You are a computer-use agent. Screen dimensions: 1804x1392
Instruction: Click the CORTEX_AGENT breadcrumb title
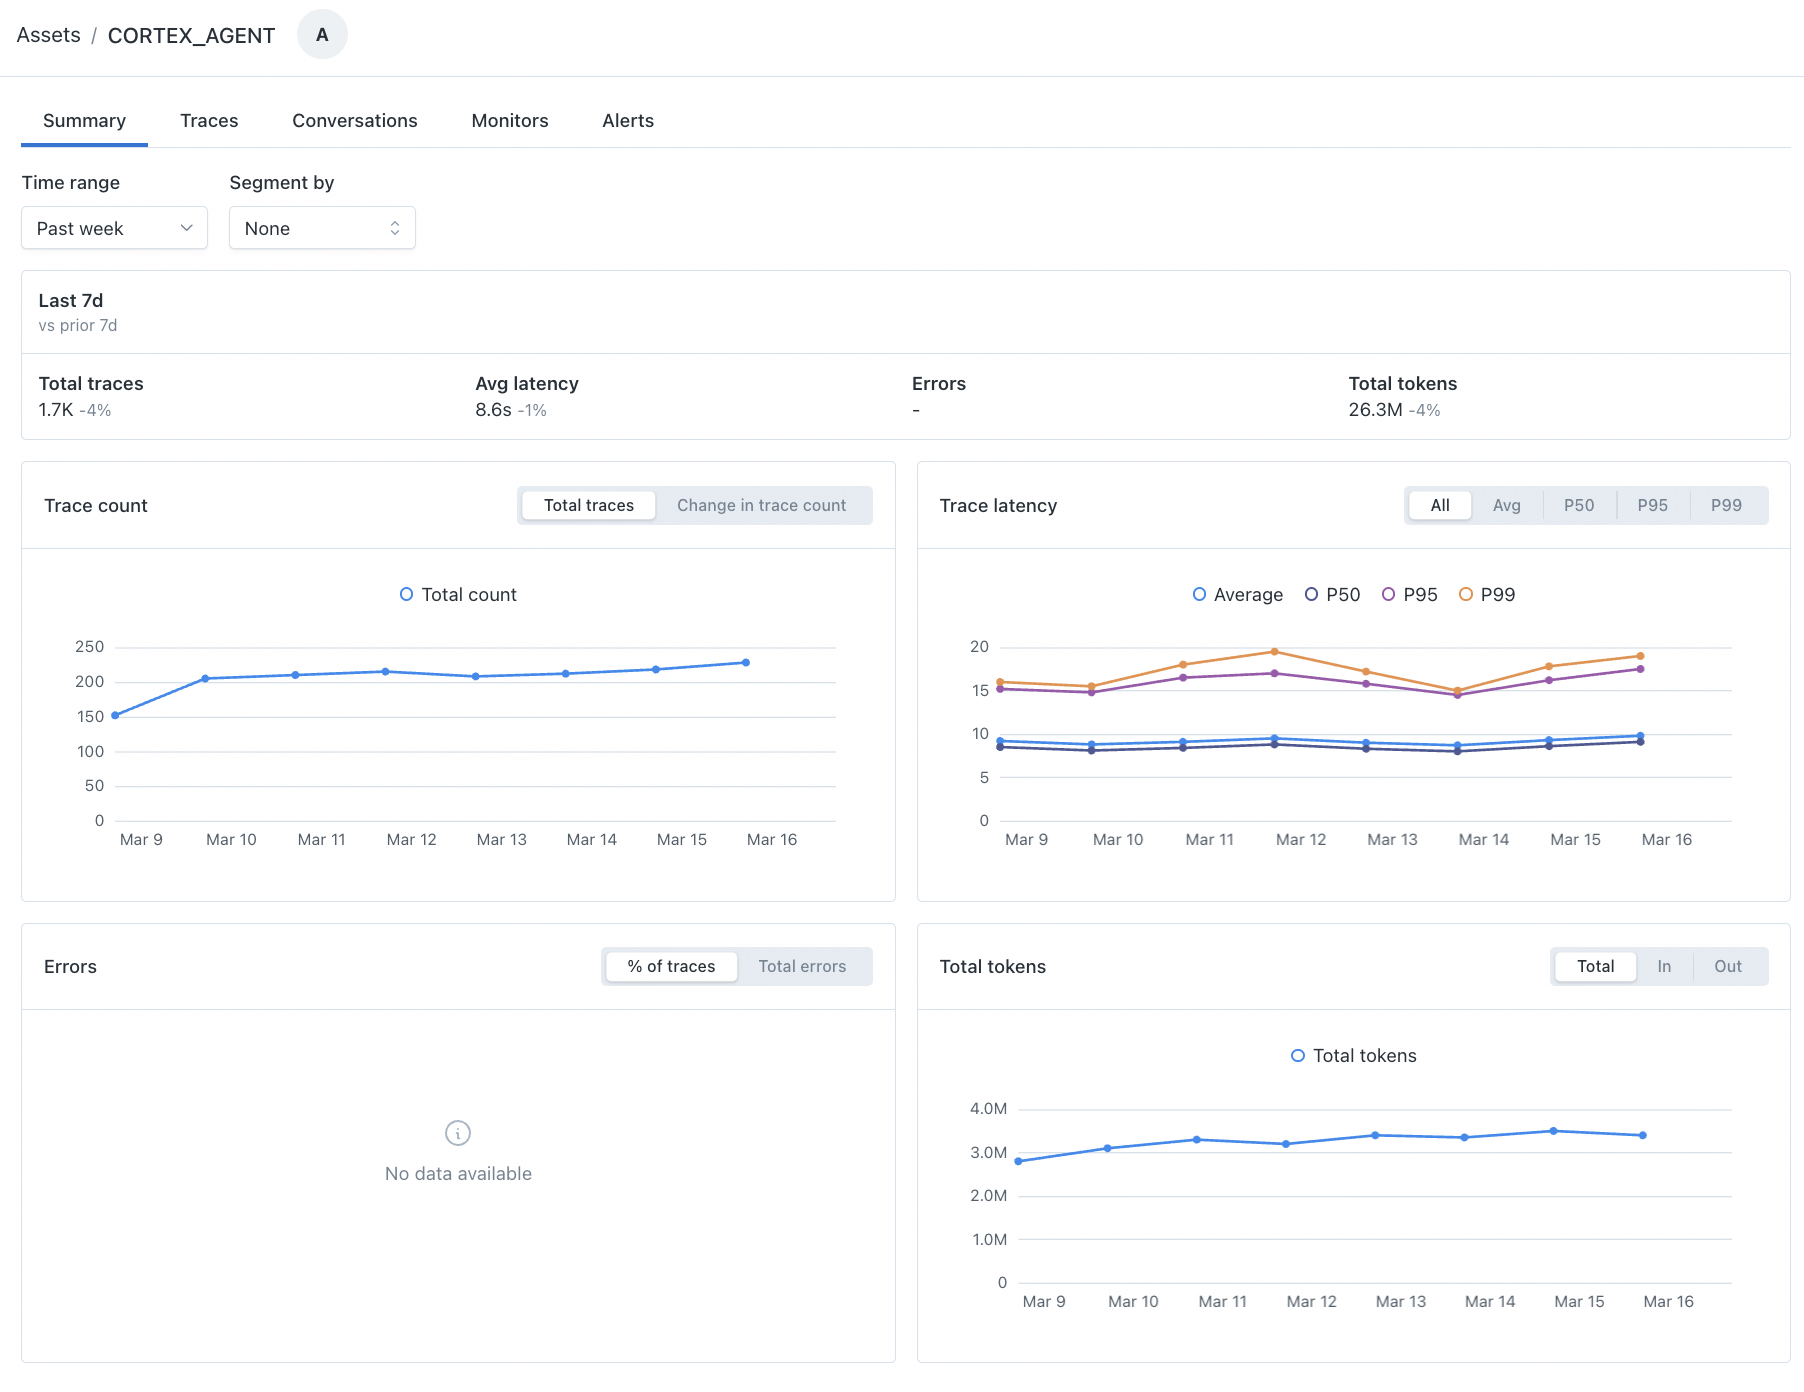(191, 35)
